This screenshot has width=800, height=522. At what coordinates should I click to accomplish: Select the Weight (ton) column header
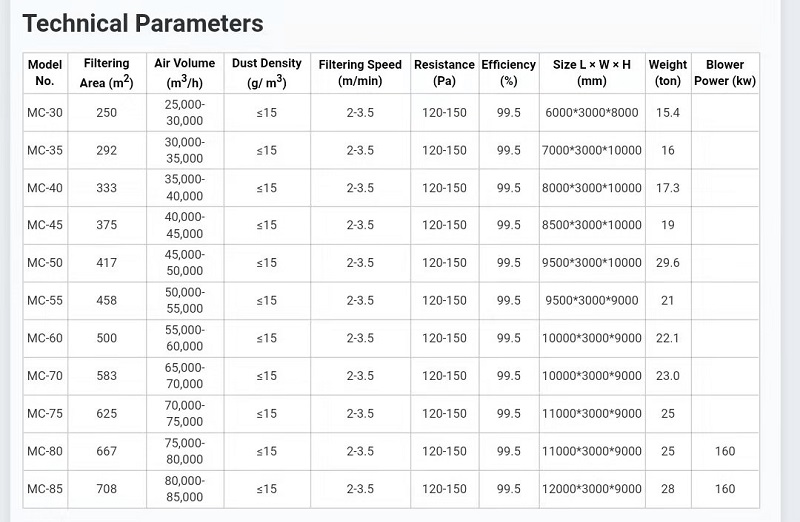[668, 73]
